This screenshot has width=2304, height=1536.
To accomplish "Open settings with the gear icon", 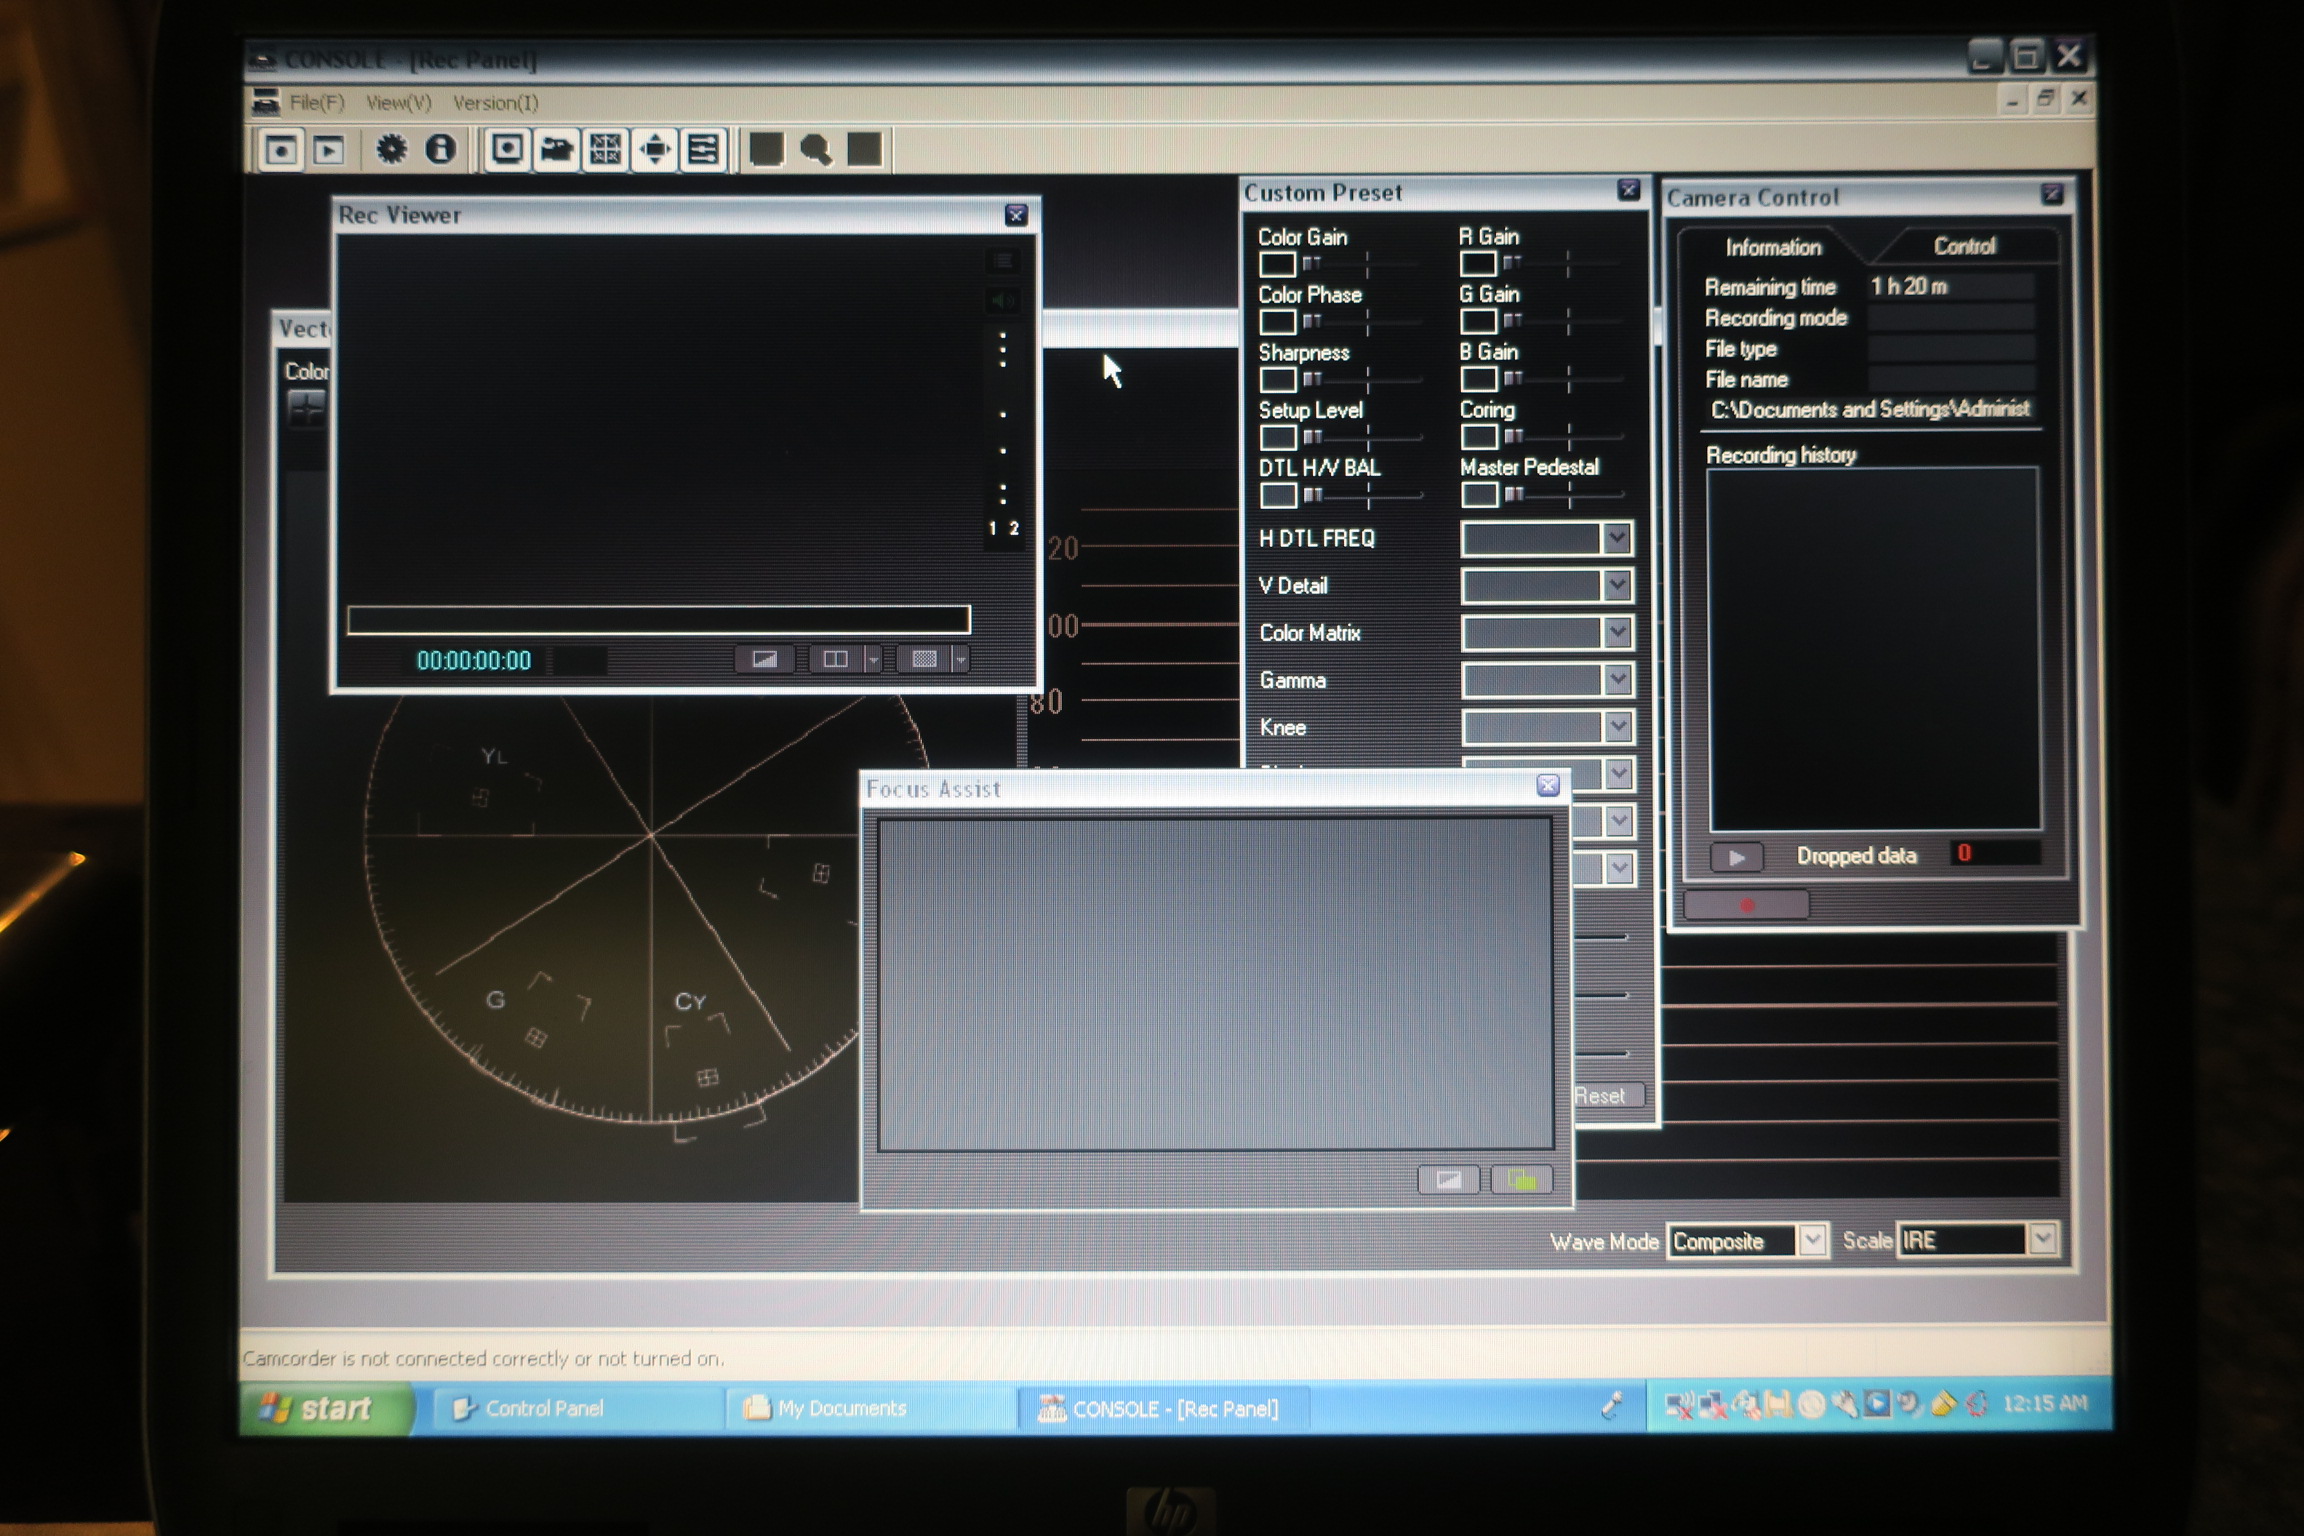I will click(391, 150).
